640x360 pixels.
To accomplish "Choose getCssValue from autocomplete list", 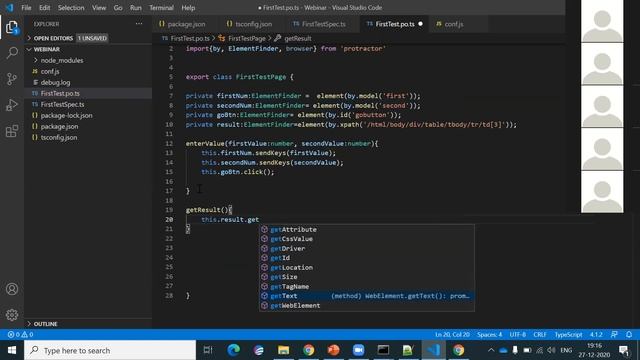I will click(367, 239).
